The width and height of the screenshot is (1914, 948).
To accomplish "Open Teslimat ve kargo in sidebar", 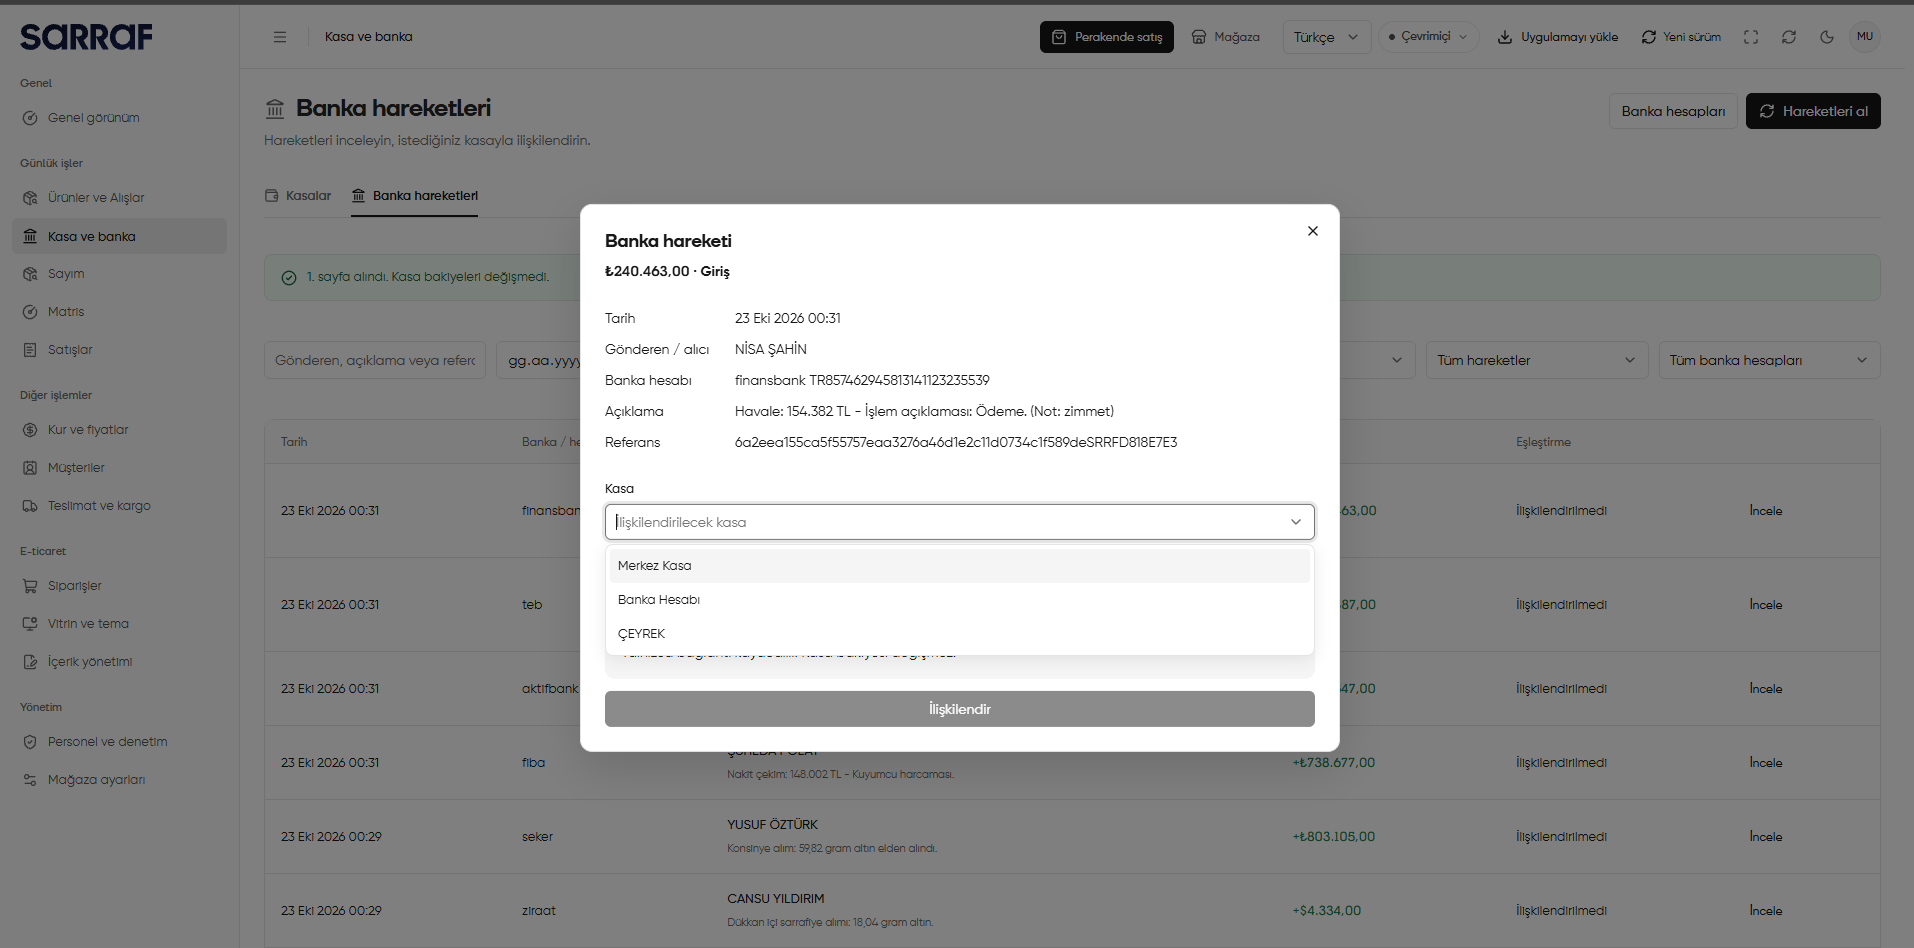I will pyautogui.click(x=119, y=506).
